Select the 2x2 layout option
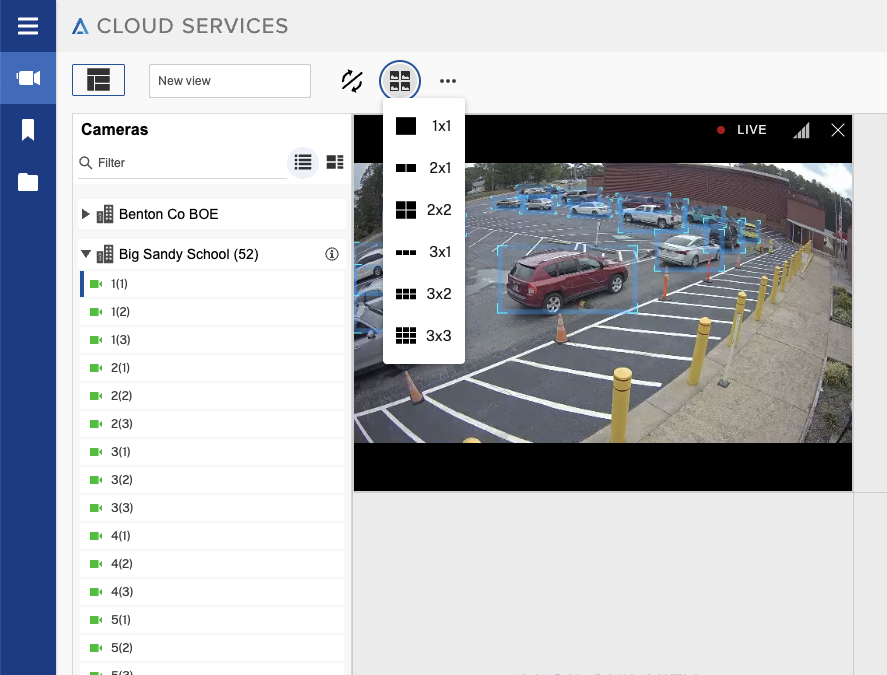 click(424, 210)
